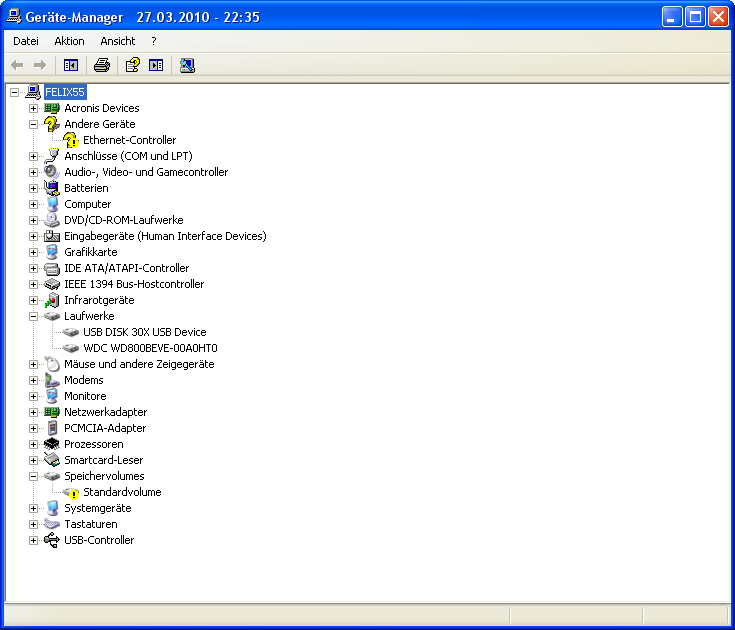This screenshot has height=630, width=735.
Task: Click the WDC WD800BEVE drive icon
Action: coord(71,348)
